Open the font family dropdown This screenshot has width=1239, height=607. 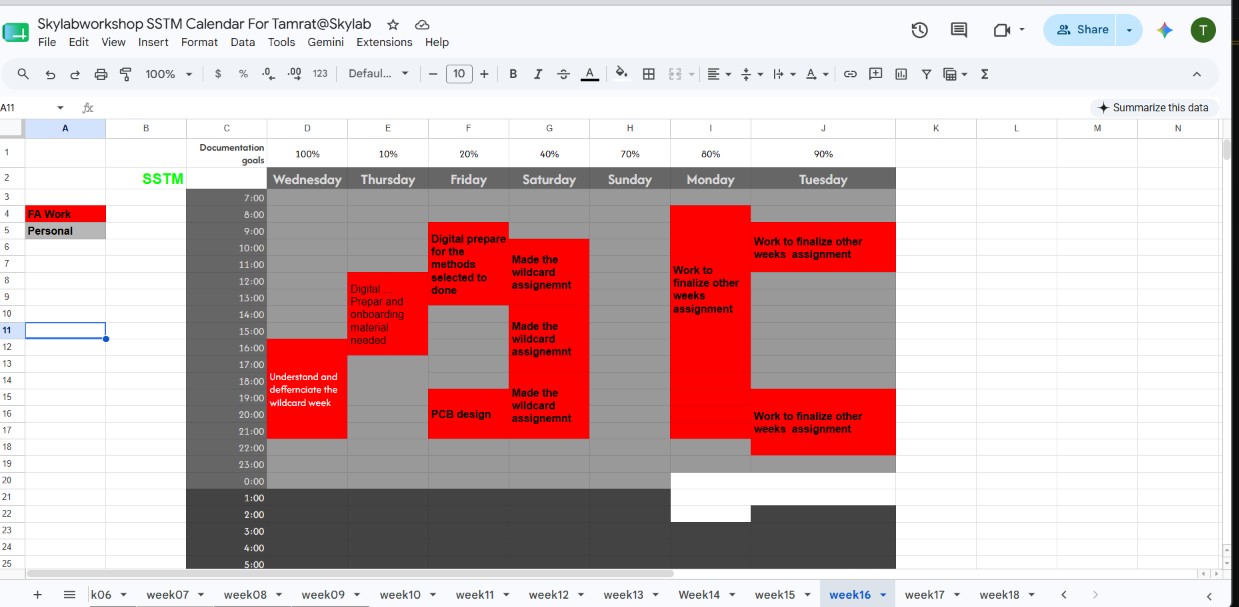pos(379,74)
